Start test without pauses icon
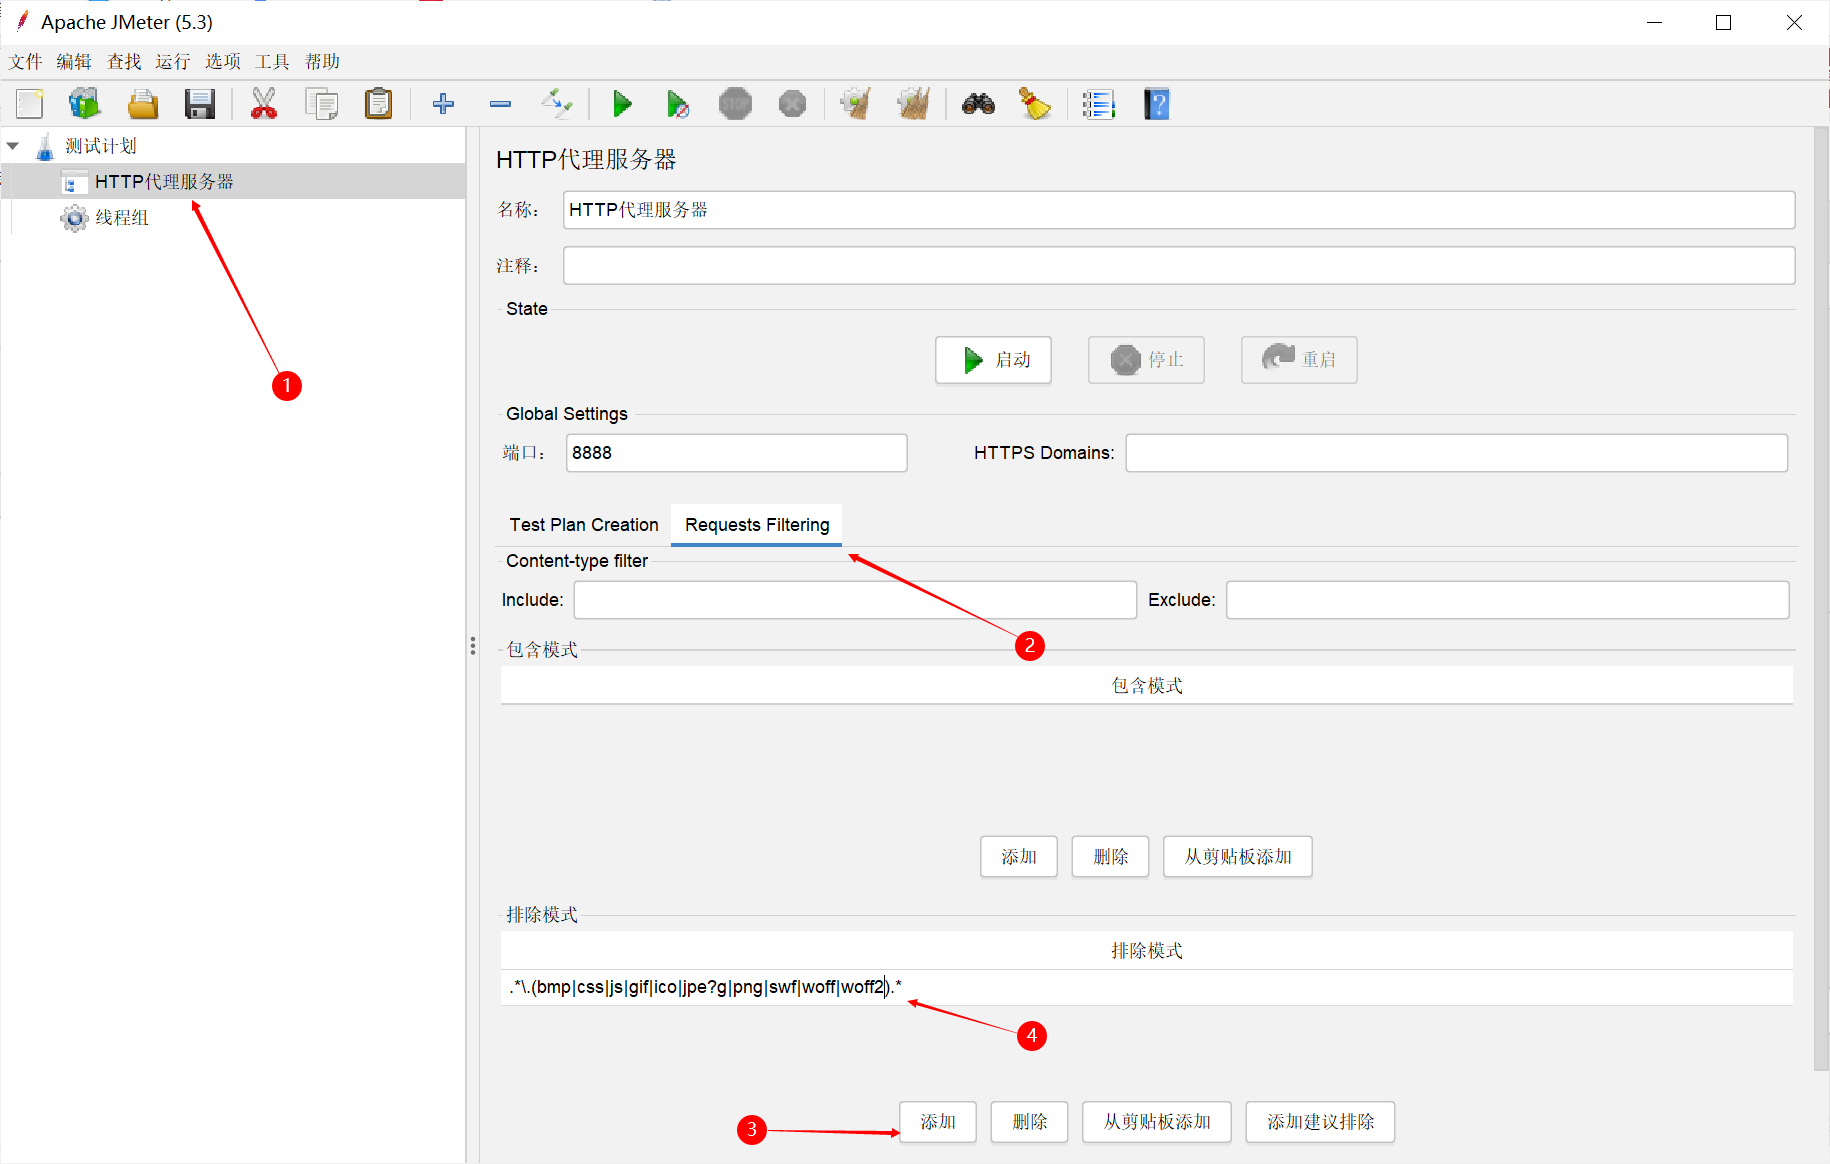Viewport: 1830px width, 1164px height. point(678,104)
